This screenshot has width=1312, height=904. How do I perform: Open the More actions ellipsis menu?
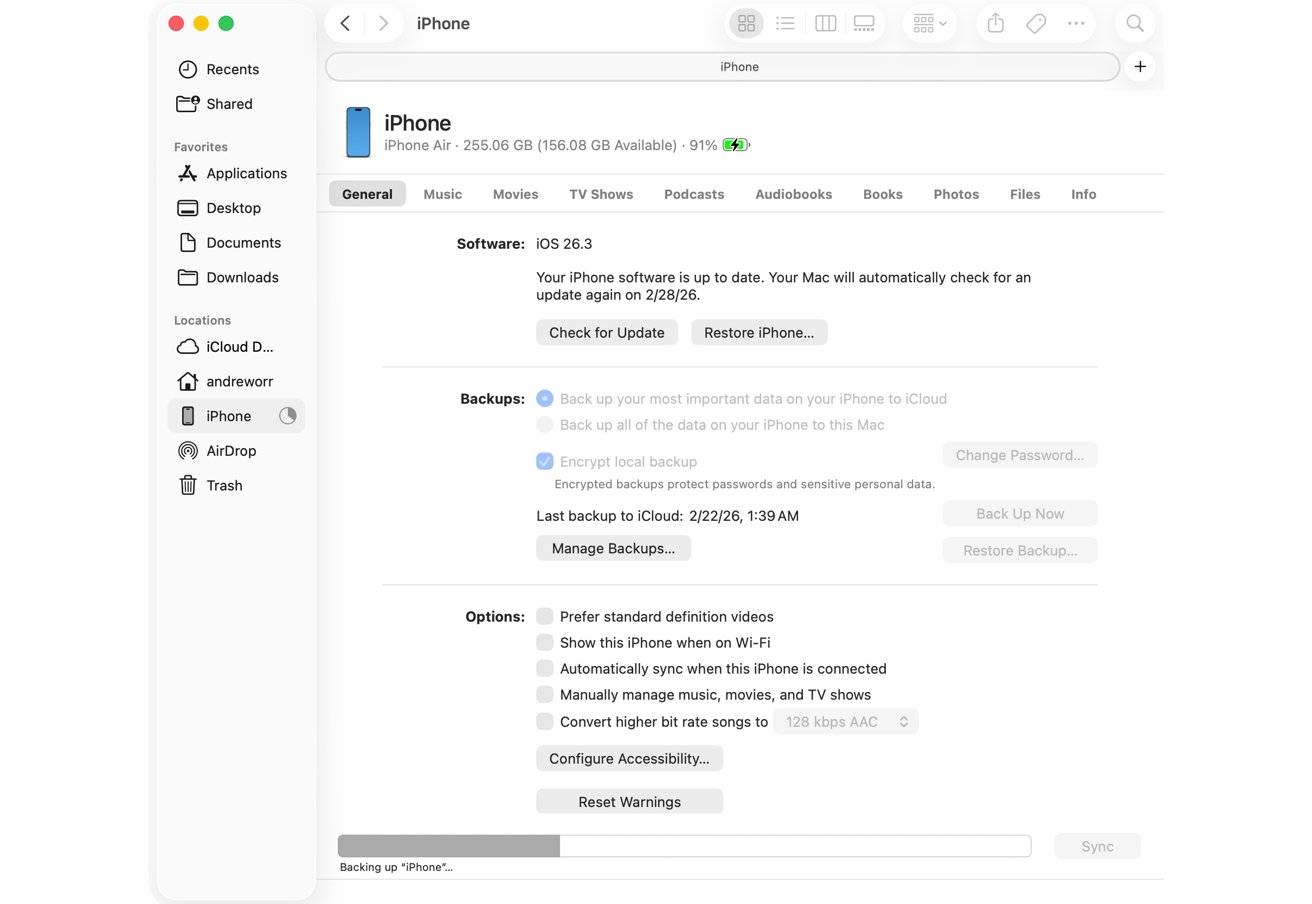[x=1076, y=24]
